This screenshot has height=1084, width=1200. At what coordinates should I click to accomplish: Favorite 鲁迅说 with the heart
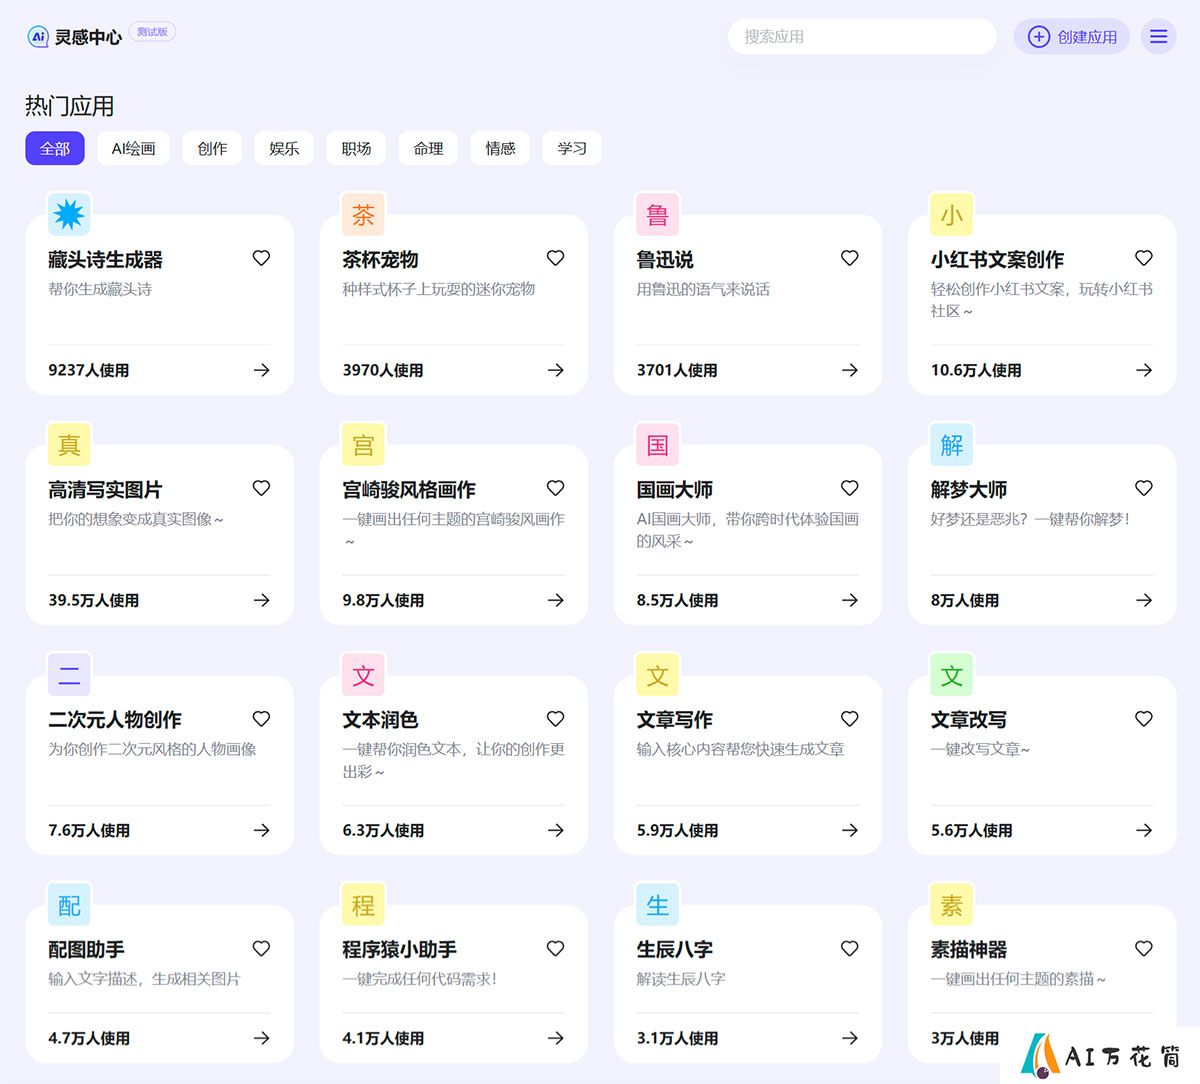849,258
